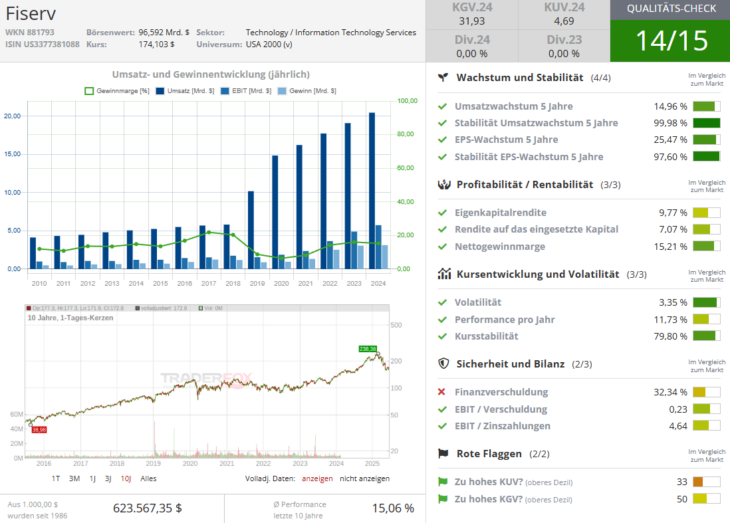The height and width of the screenshot is (523, 730).
Task: Click the green 238.36 price high marker
Action: (368, 349)
